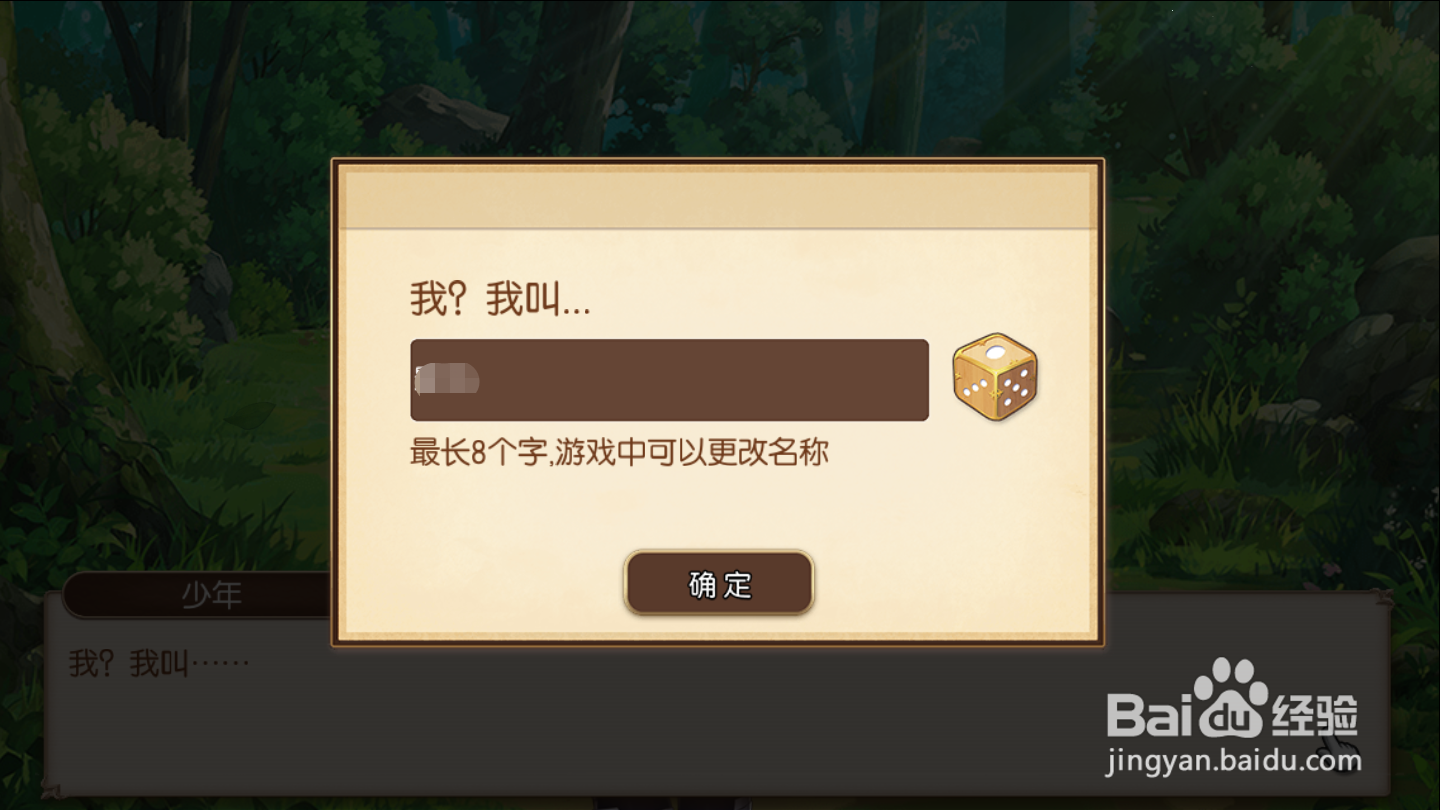Click the name entry text field
This screenshot has width=1440, height=810.
(669, 380)
